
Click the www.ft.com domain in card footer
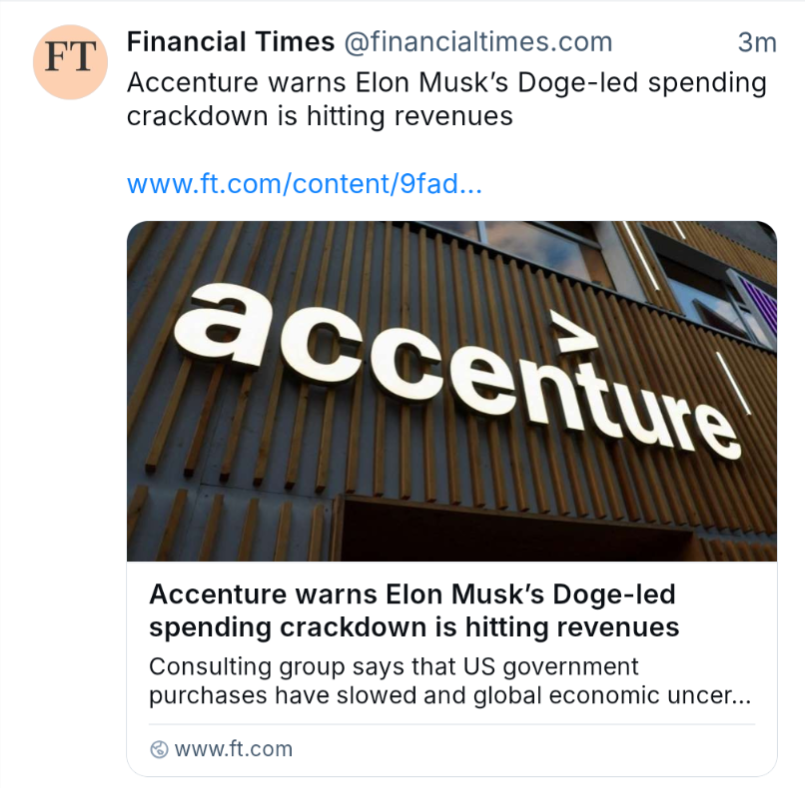pyautogui.click(x=233, y=749)
